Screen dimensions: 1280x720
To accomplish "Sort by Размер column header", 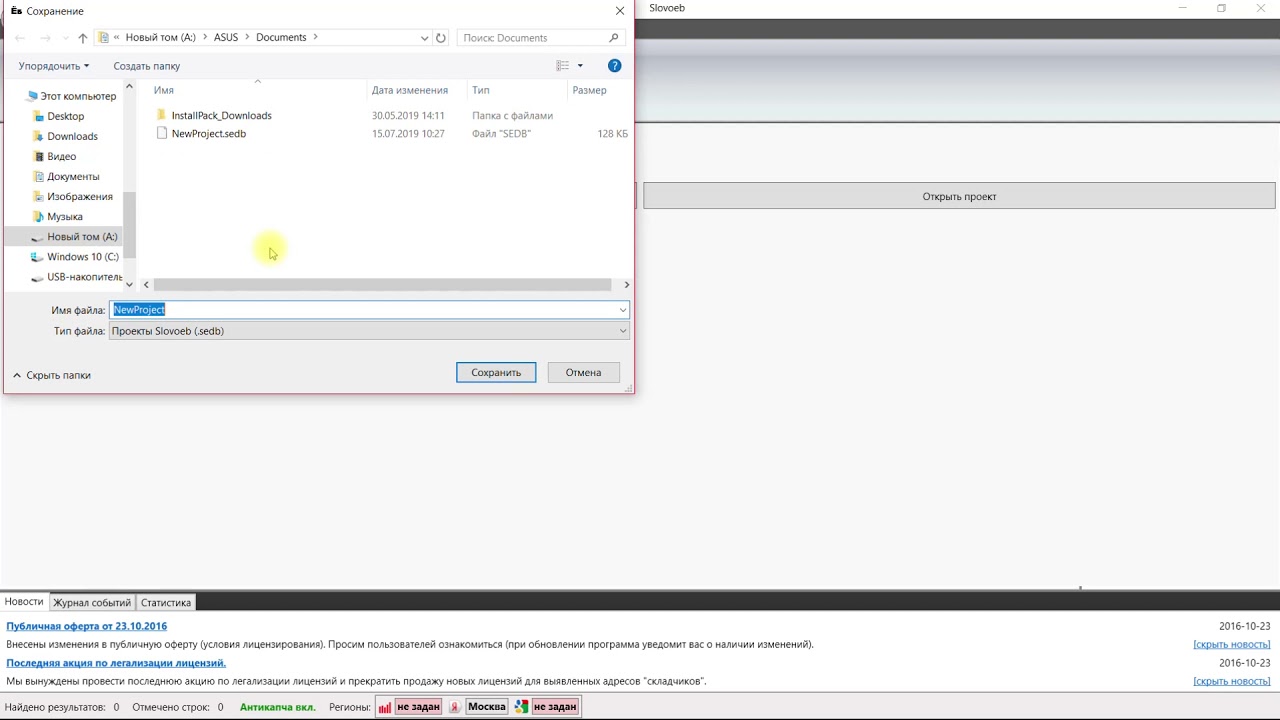I will pos(590,90).
